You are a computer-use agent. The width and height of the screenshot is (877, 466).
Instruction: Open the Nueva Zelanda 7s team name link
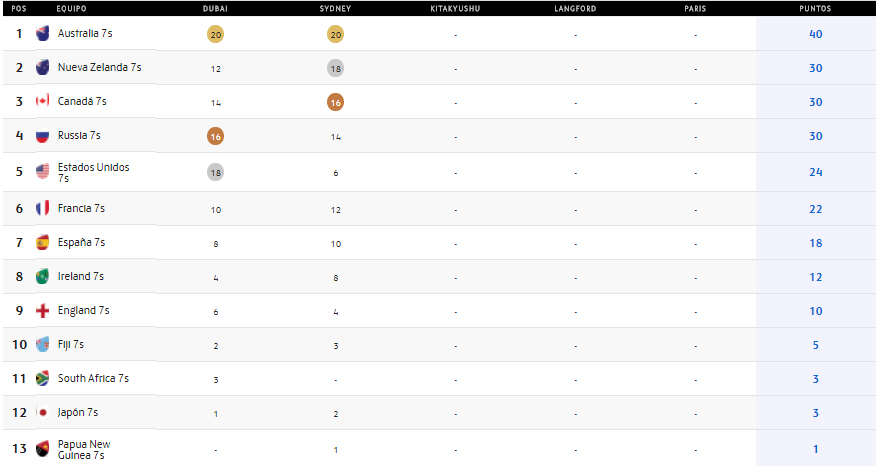[x=99, y=68]
